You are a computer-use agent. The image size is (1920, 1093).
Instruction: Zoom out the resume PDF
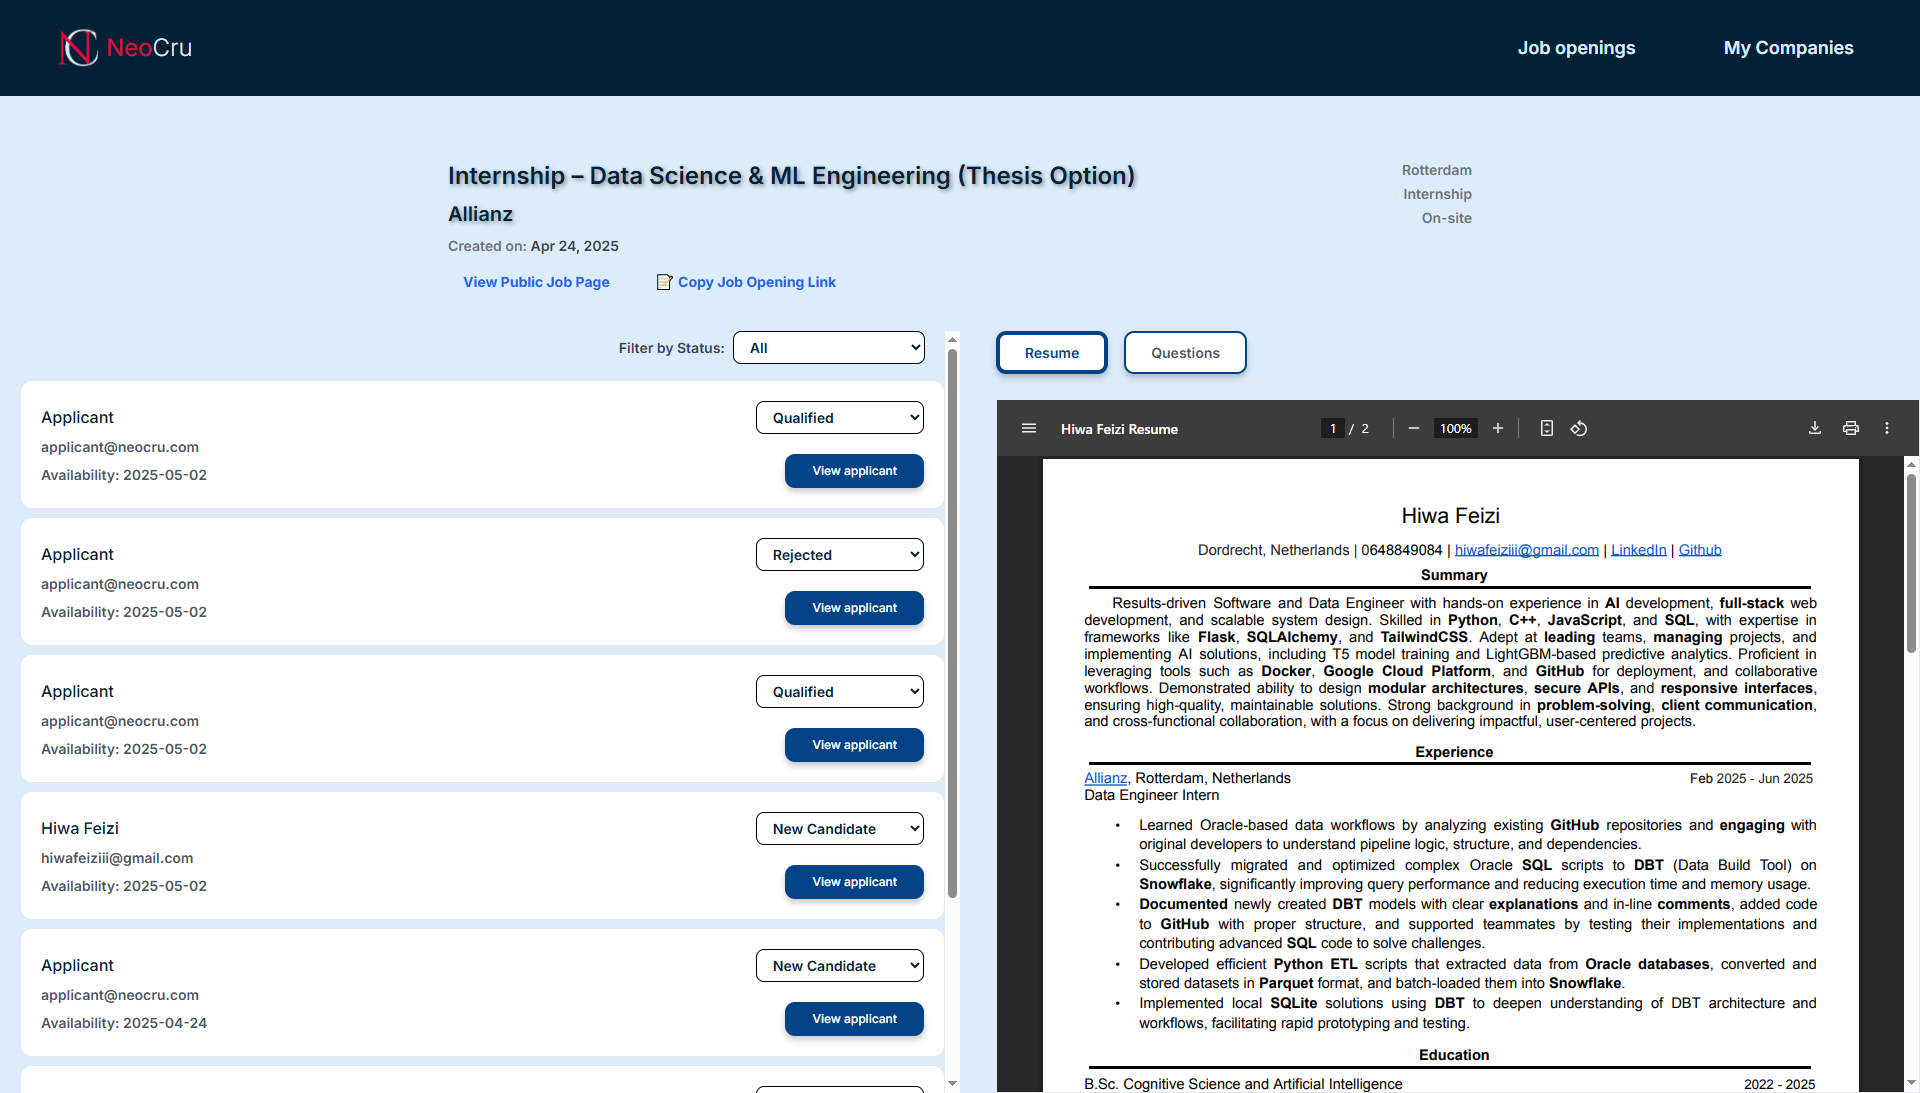[x=1414, y=428]
